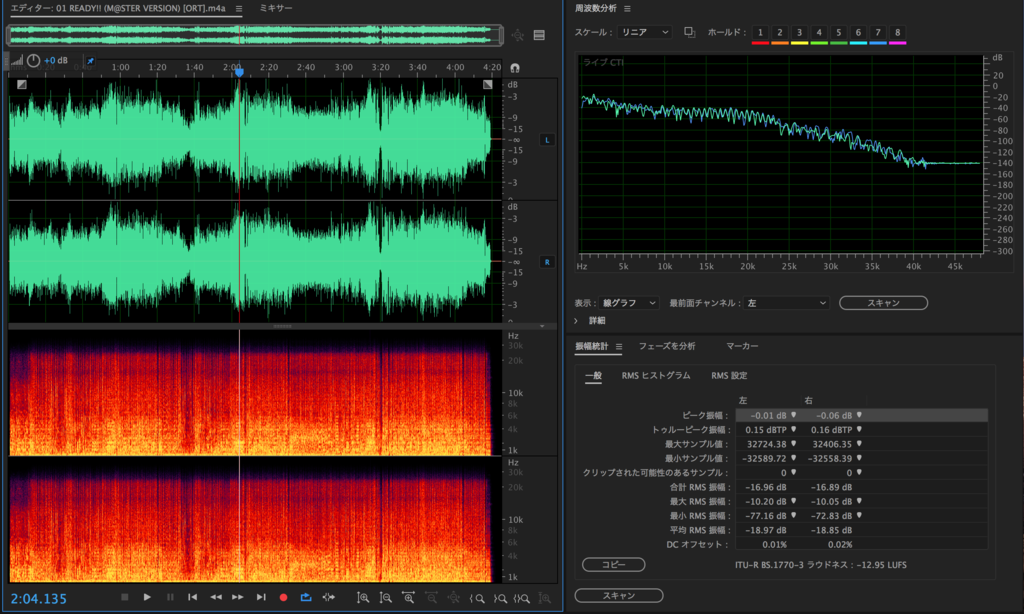This screenshot has height=614, width=1024.
Task: Open the スケール リニア dropdown
Action: 644,32
